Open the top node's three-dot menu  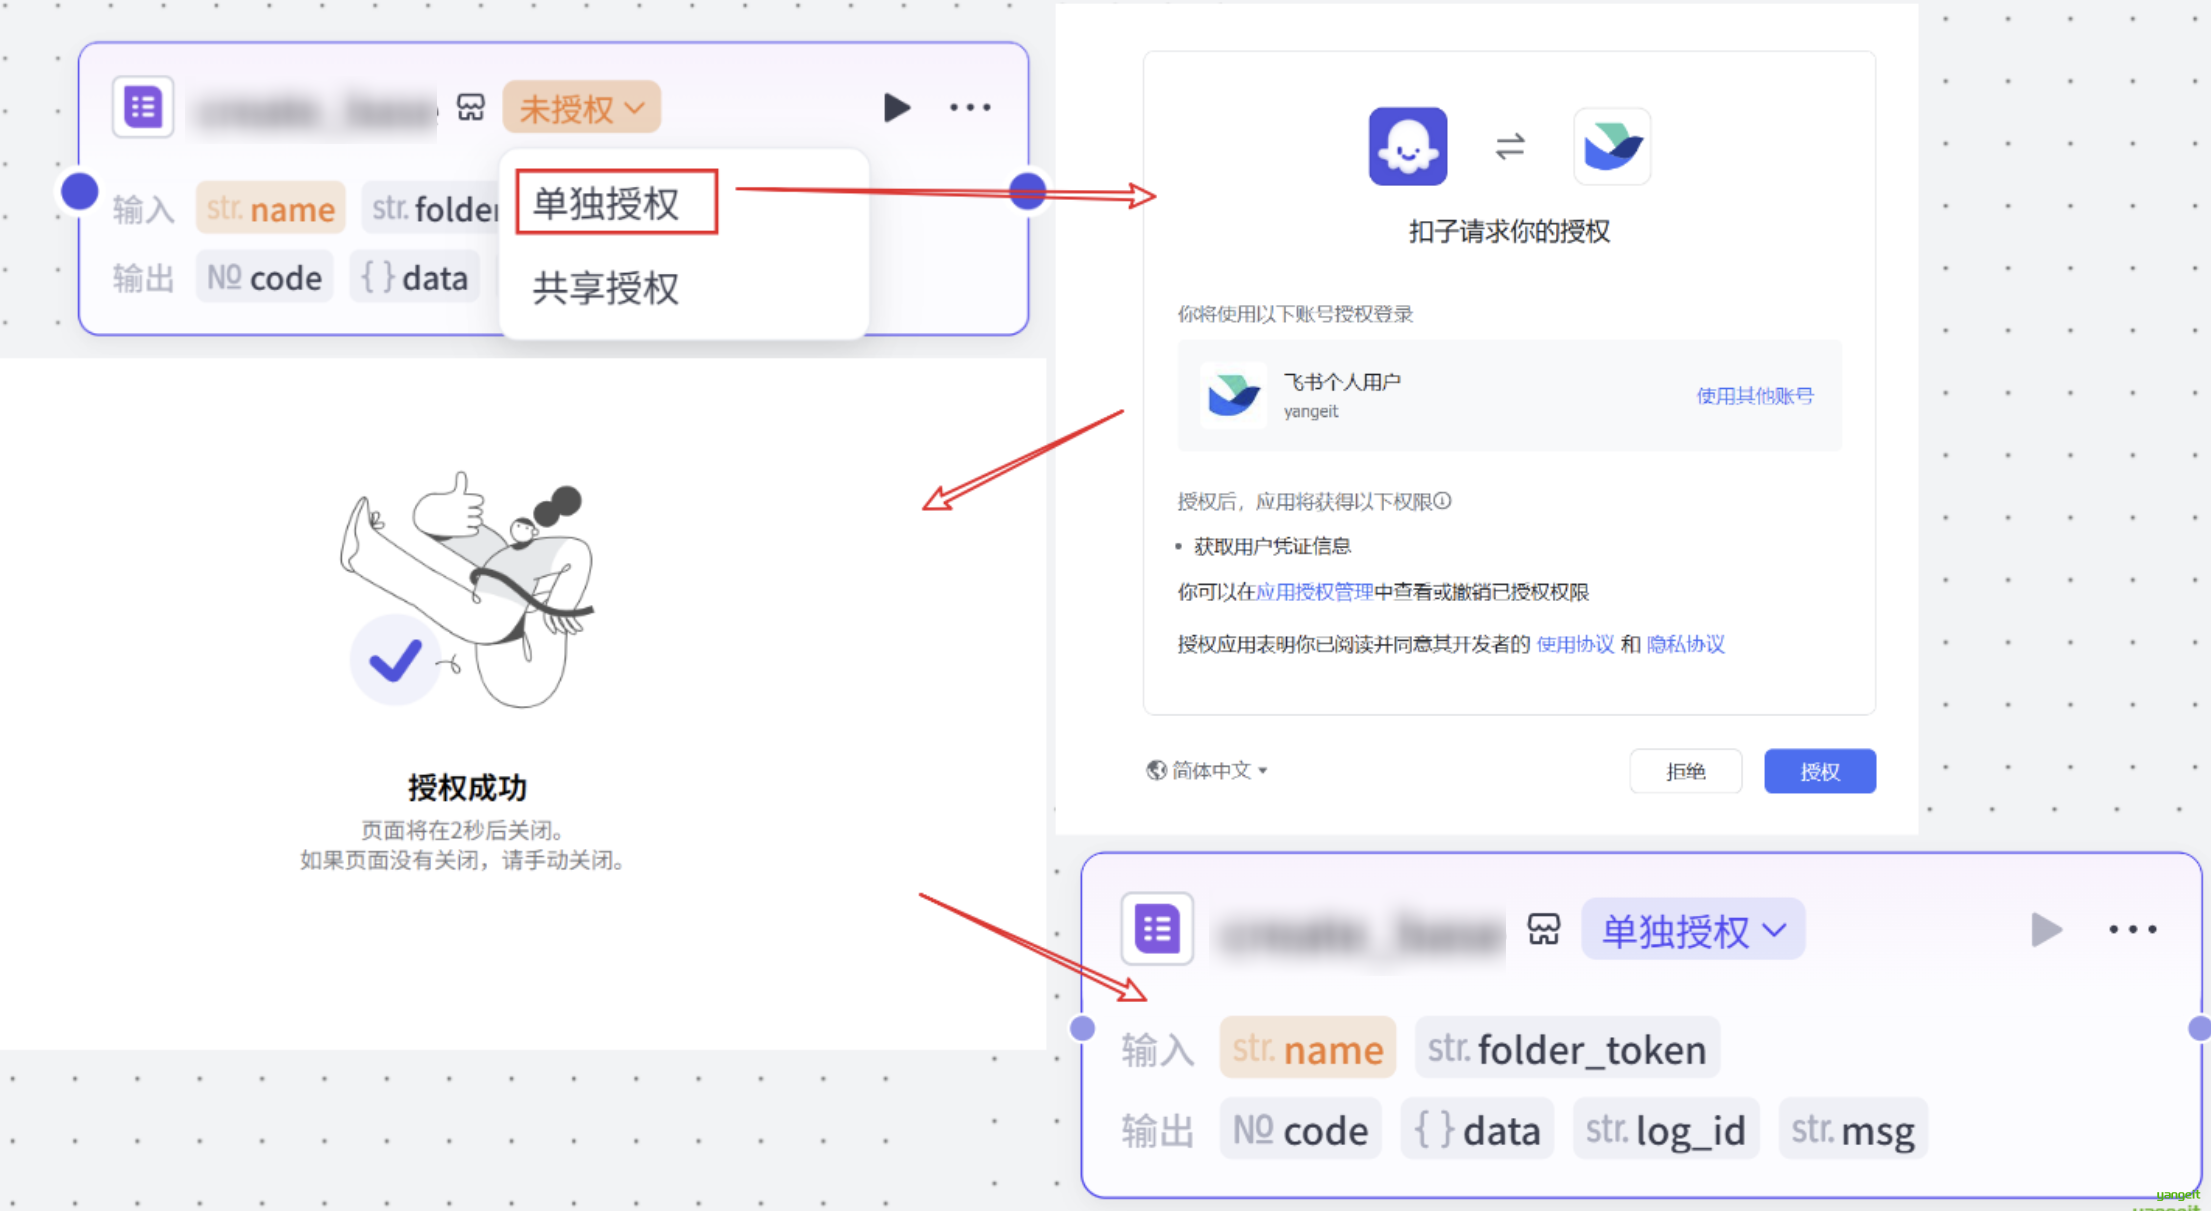[969, 107]
